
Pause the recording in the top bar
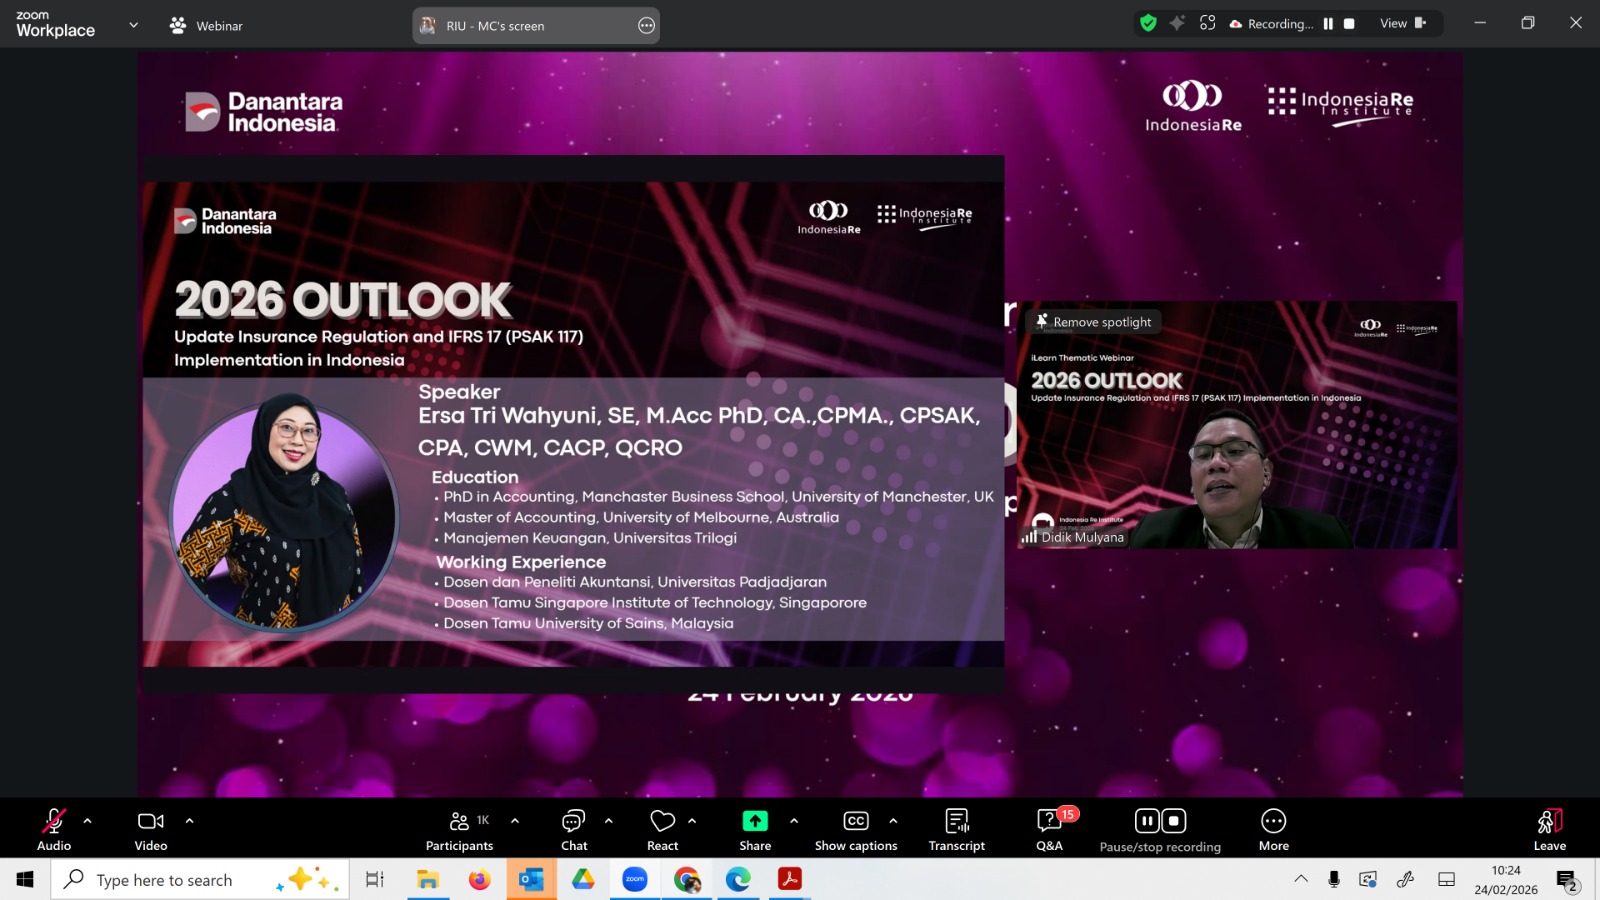pos(1328,24)
